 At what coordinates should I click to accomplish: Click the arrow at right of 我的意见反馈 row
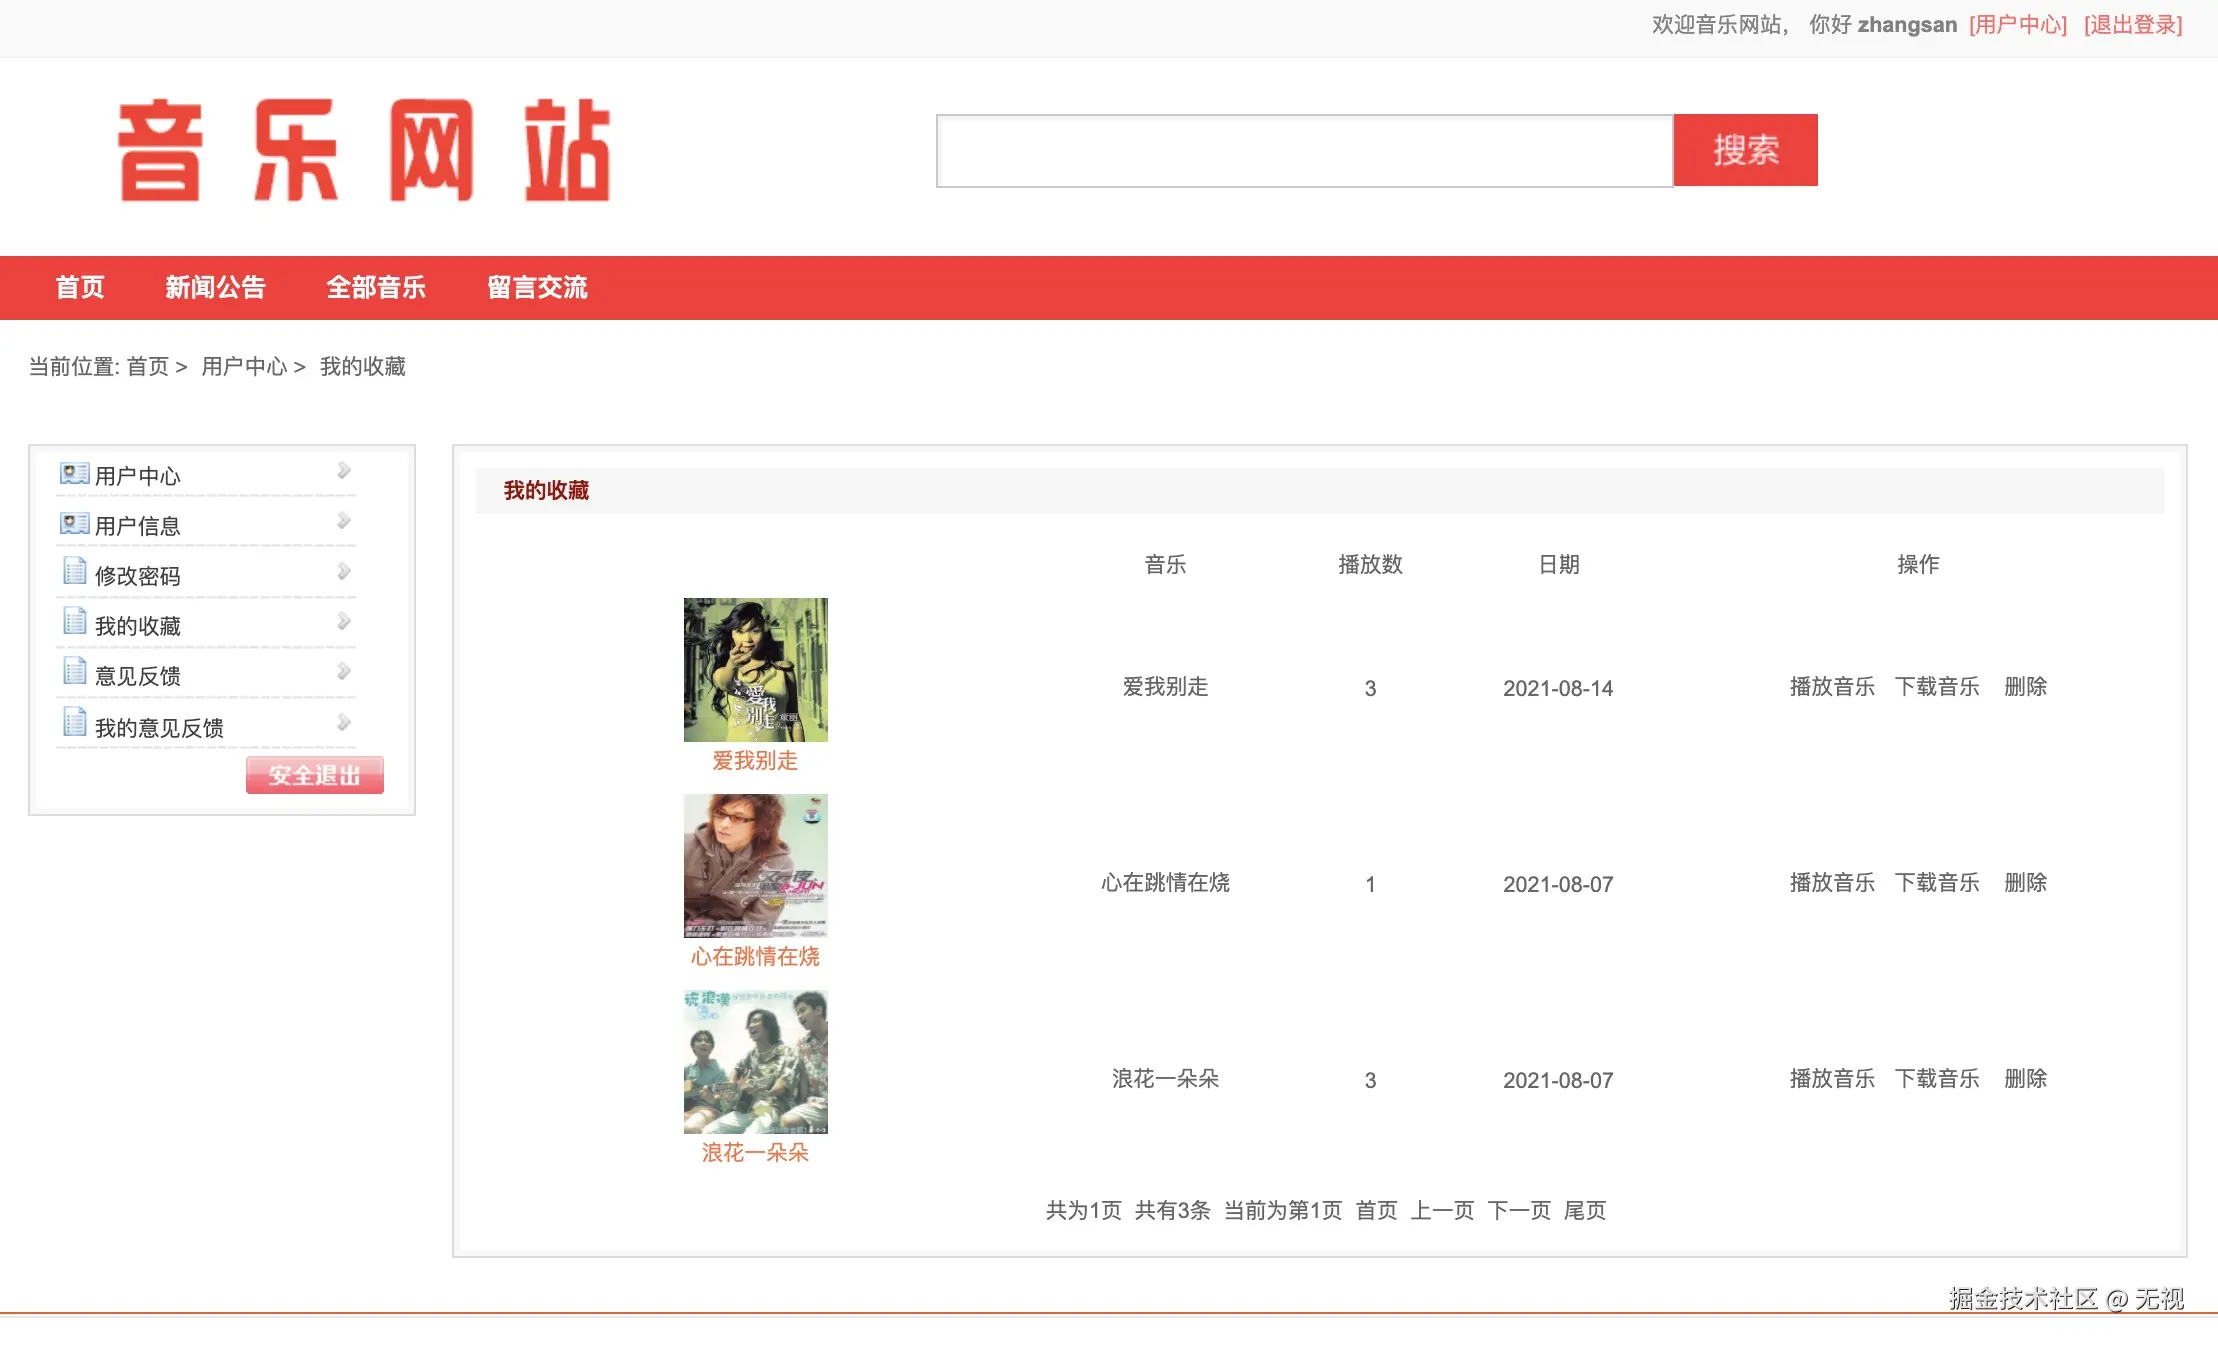[x=343, y=722]
